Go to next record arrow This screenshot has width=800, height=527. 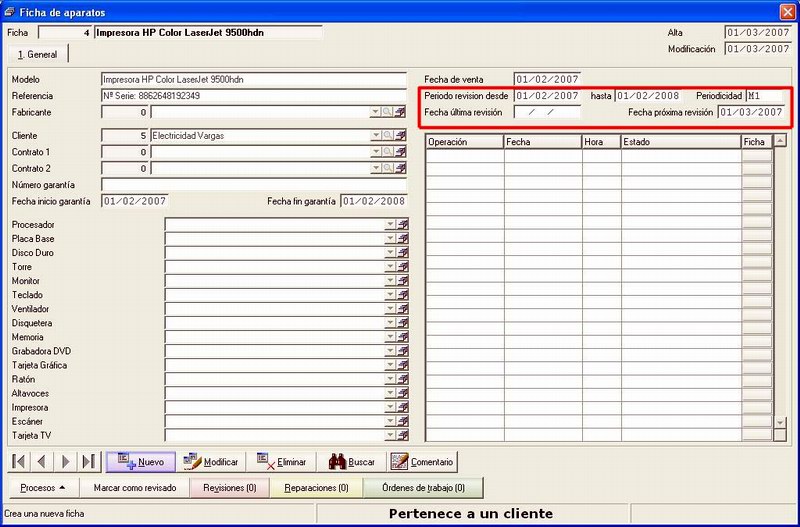click(65, 462)
